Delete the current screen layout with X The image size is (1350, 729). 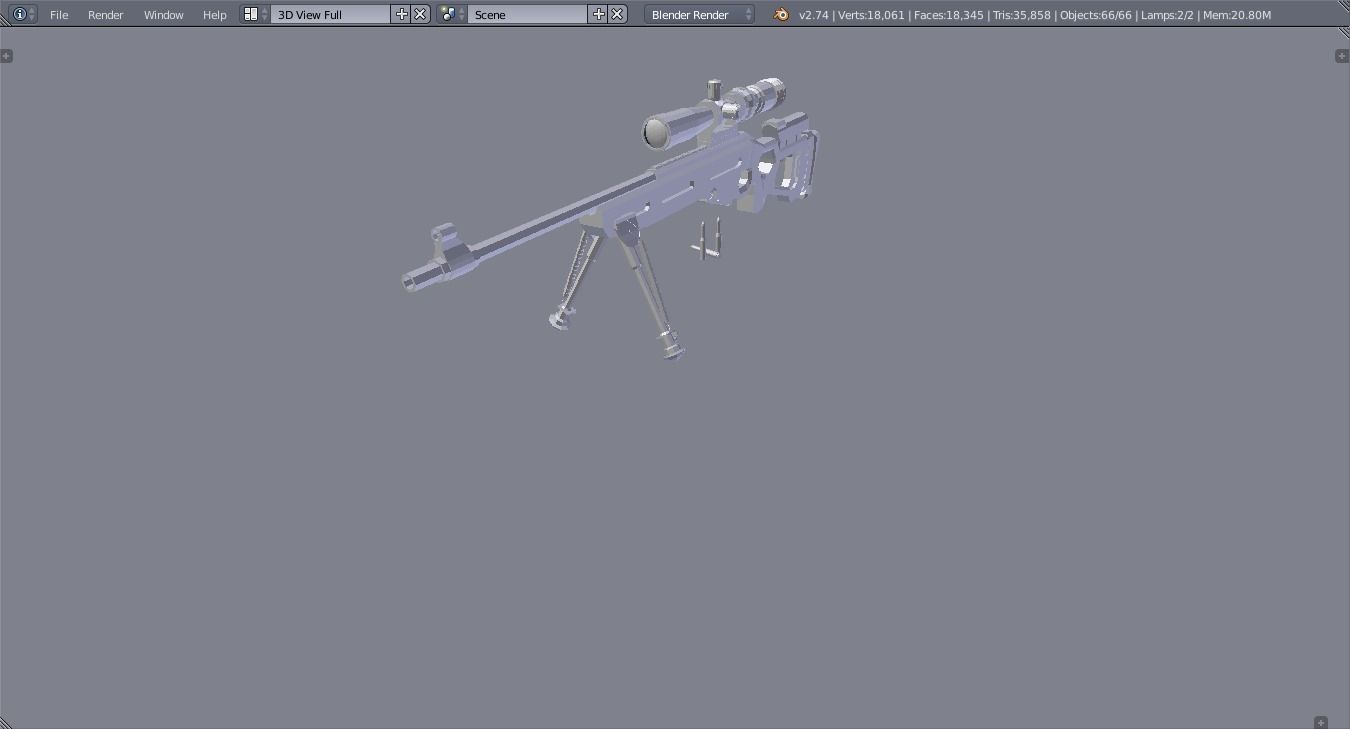click(x=419, y=14)
